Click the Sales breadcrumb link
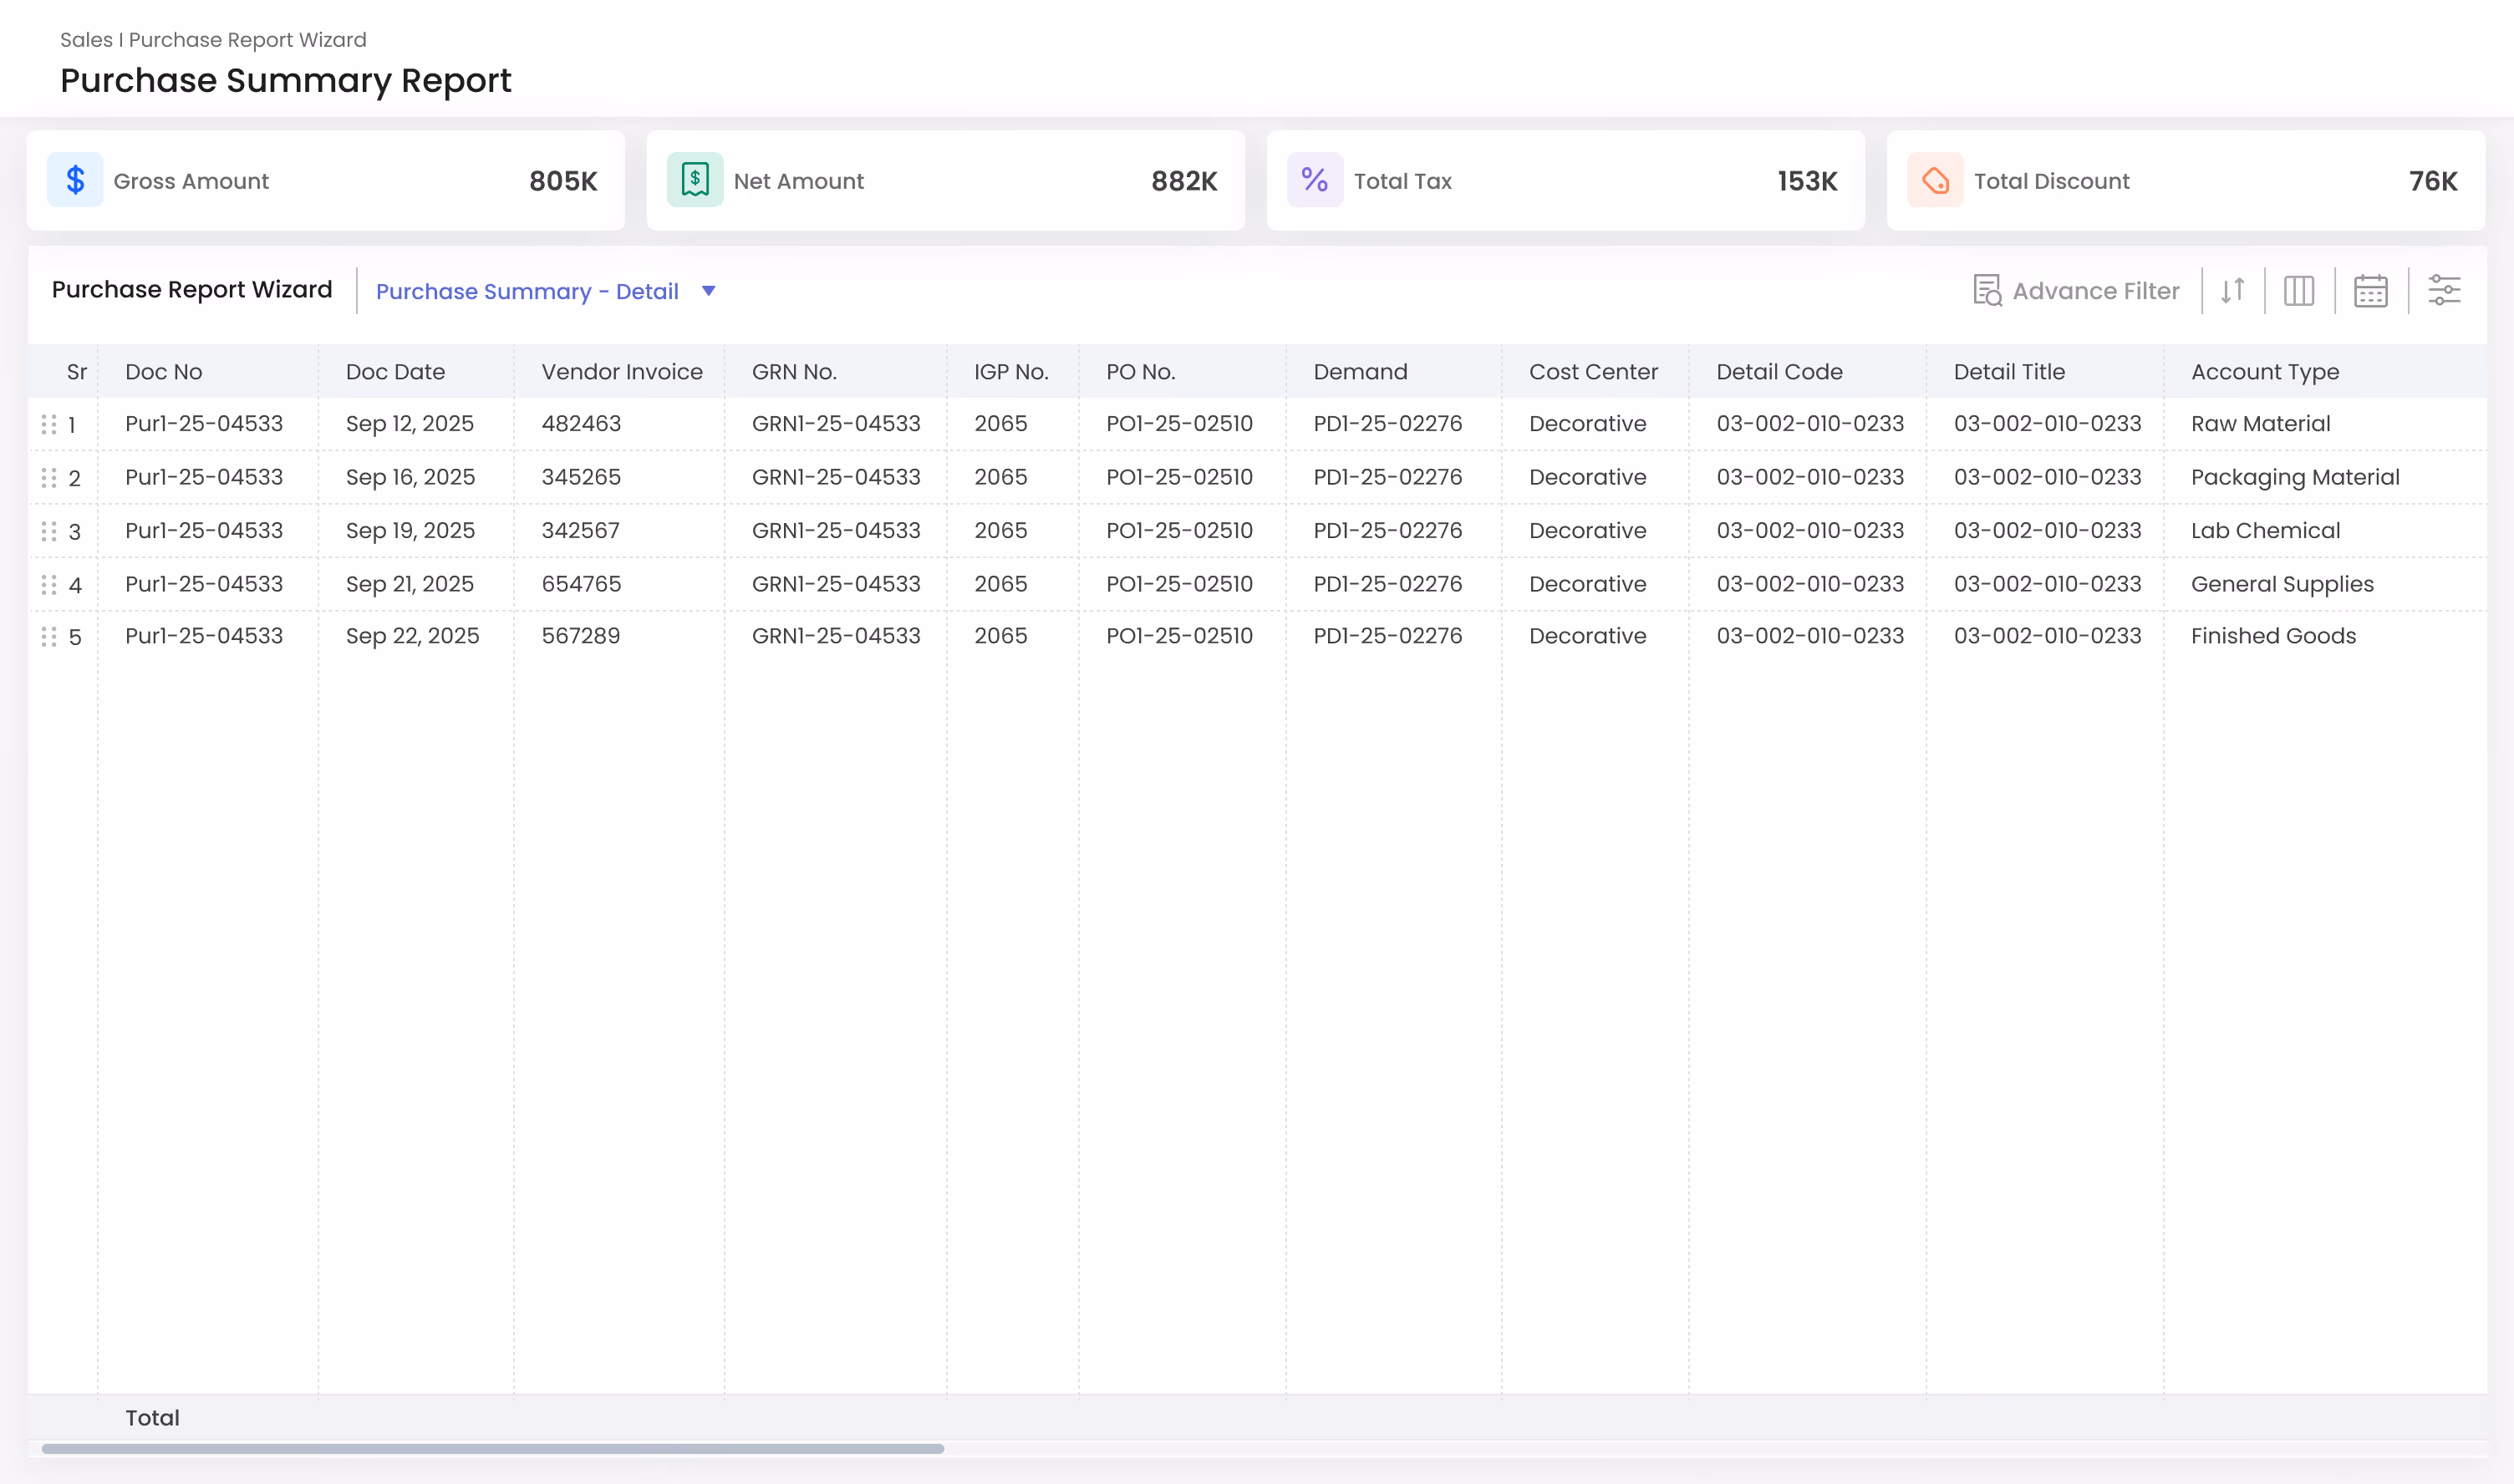Image resolution: width=2514 pixels, height=1484 pixels. 86,40
